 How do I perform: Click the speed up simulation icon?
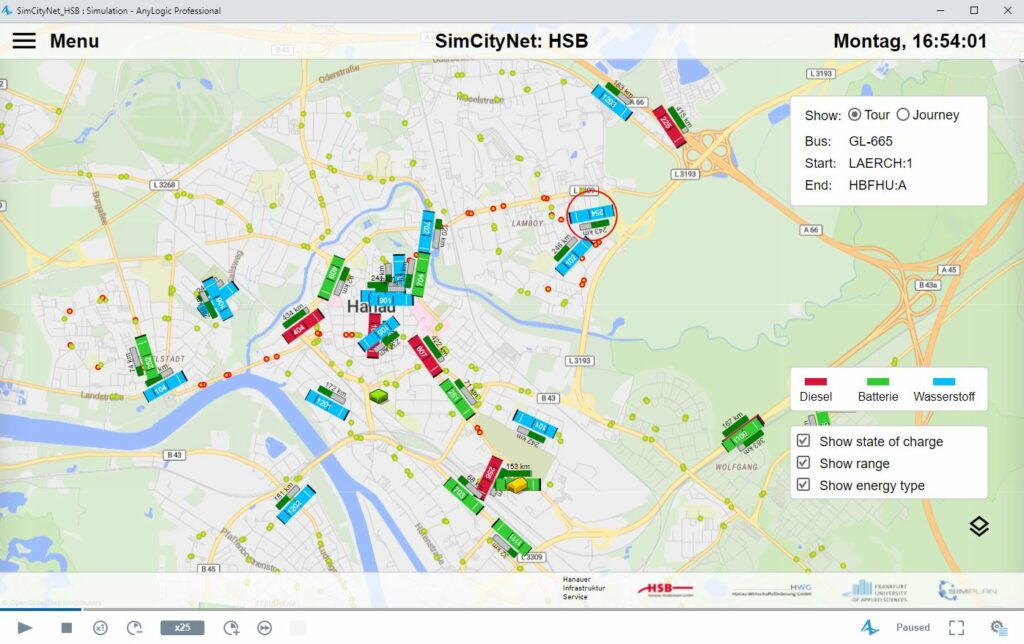231,627
